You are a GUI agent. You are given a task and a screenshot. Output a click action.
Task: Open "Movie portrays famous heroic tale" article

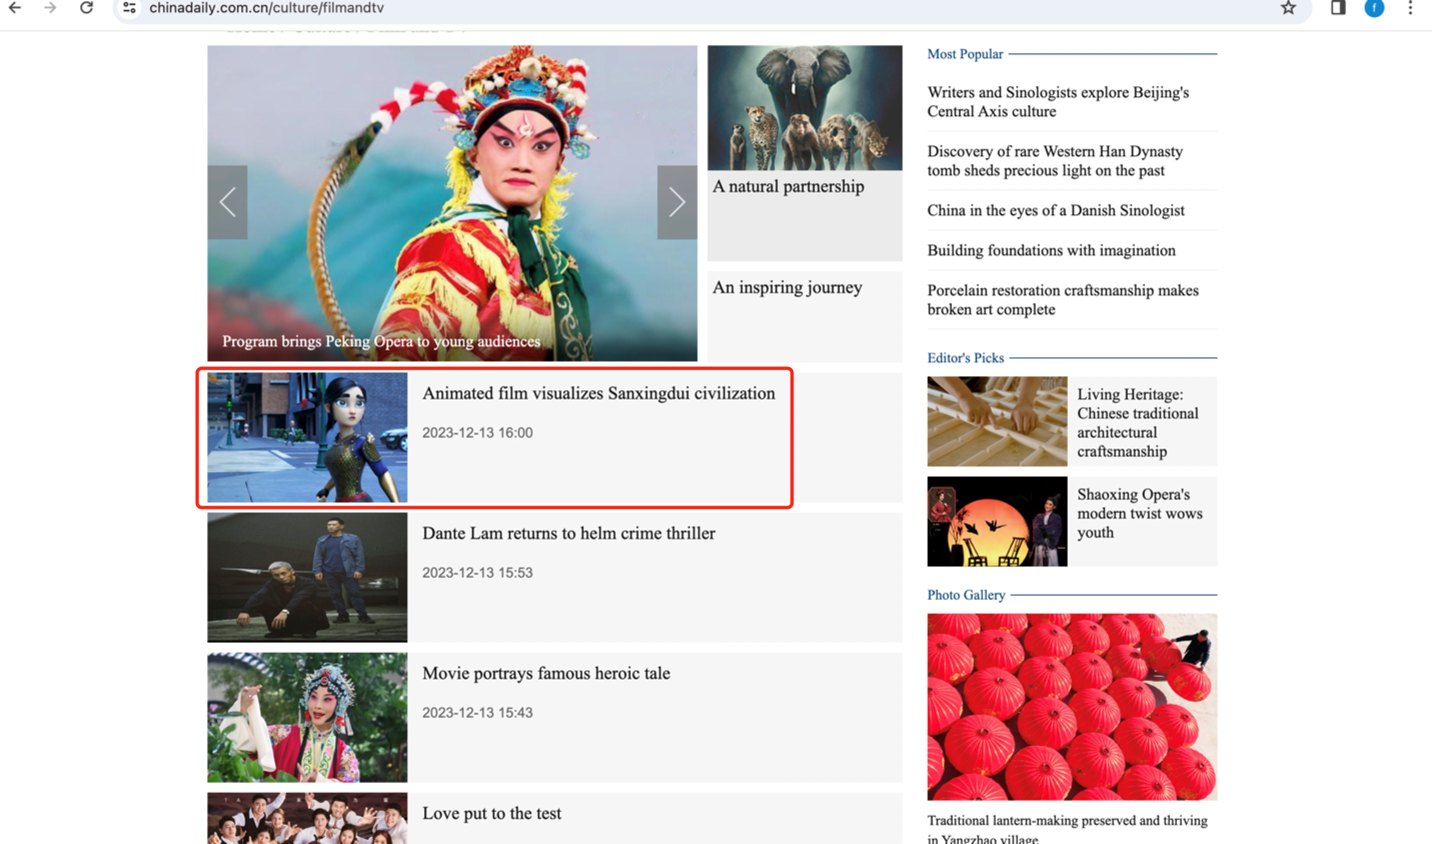point(546,673)
